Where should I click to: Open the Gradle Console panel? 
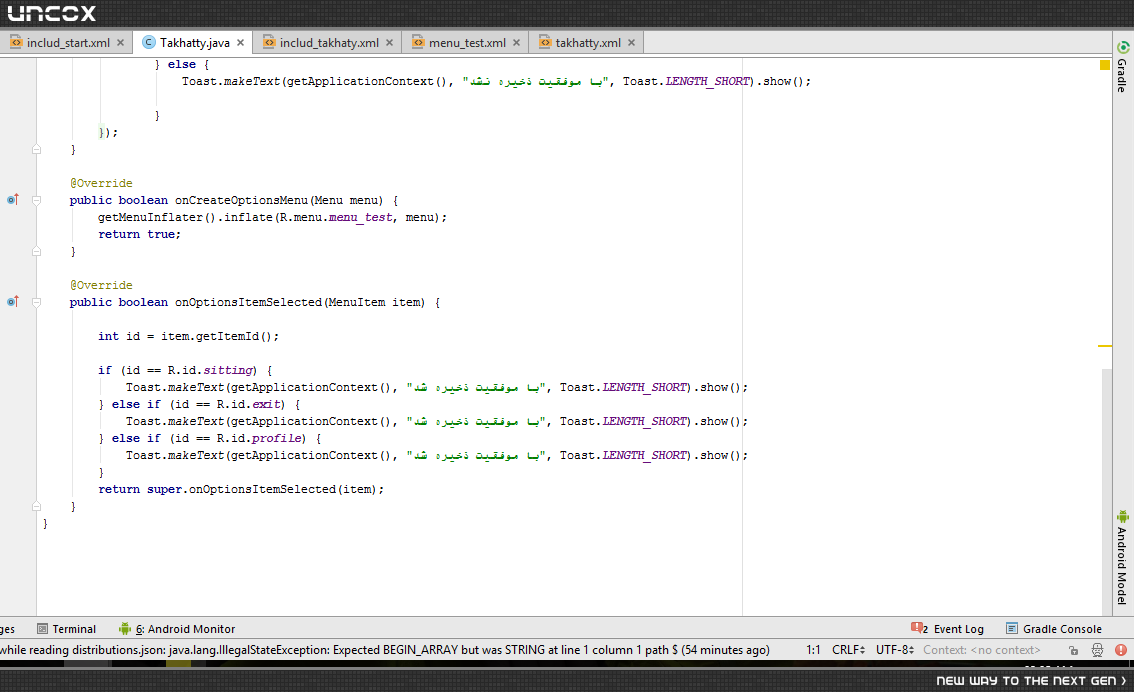pos(1062,629)
